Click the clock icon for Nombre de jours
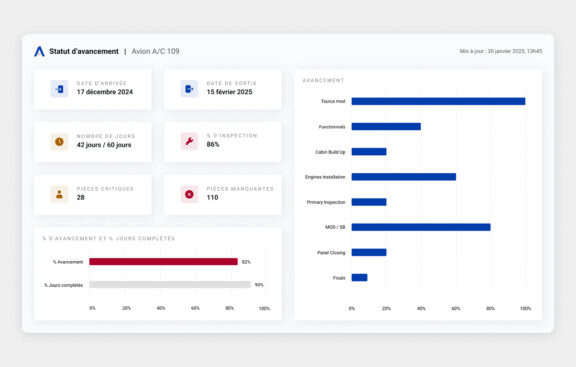This screenshot has height=367, width=576. click(x=59, y=141)
